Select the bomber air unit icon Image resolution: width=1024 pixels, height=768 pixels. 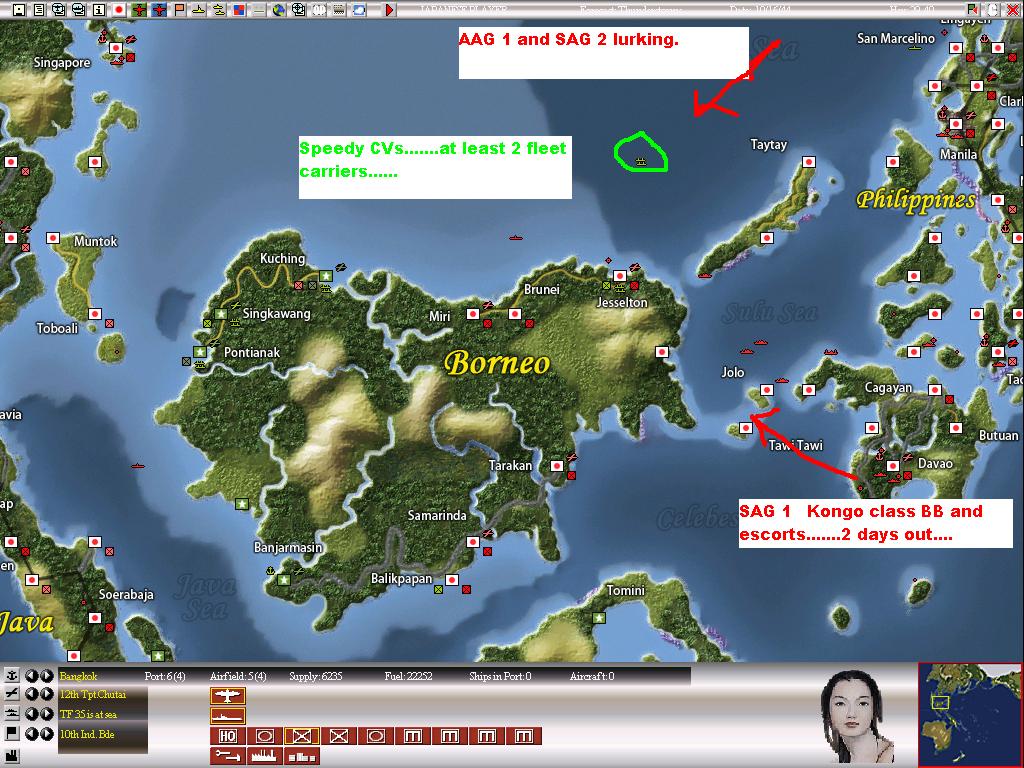(227, 696)
